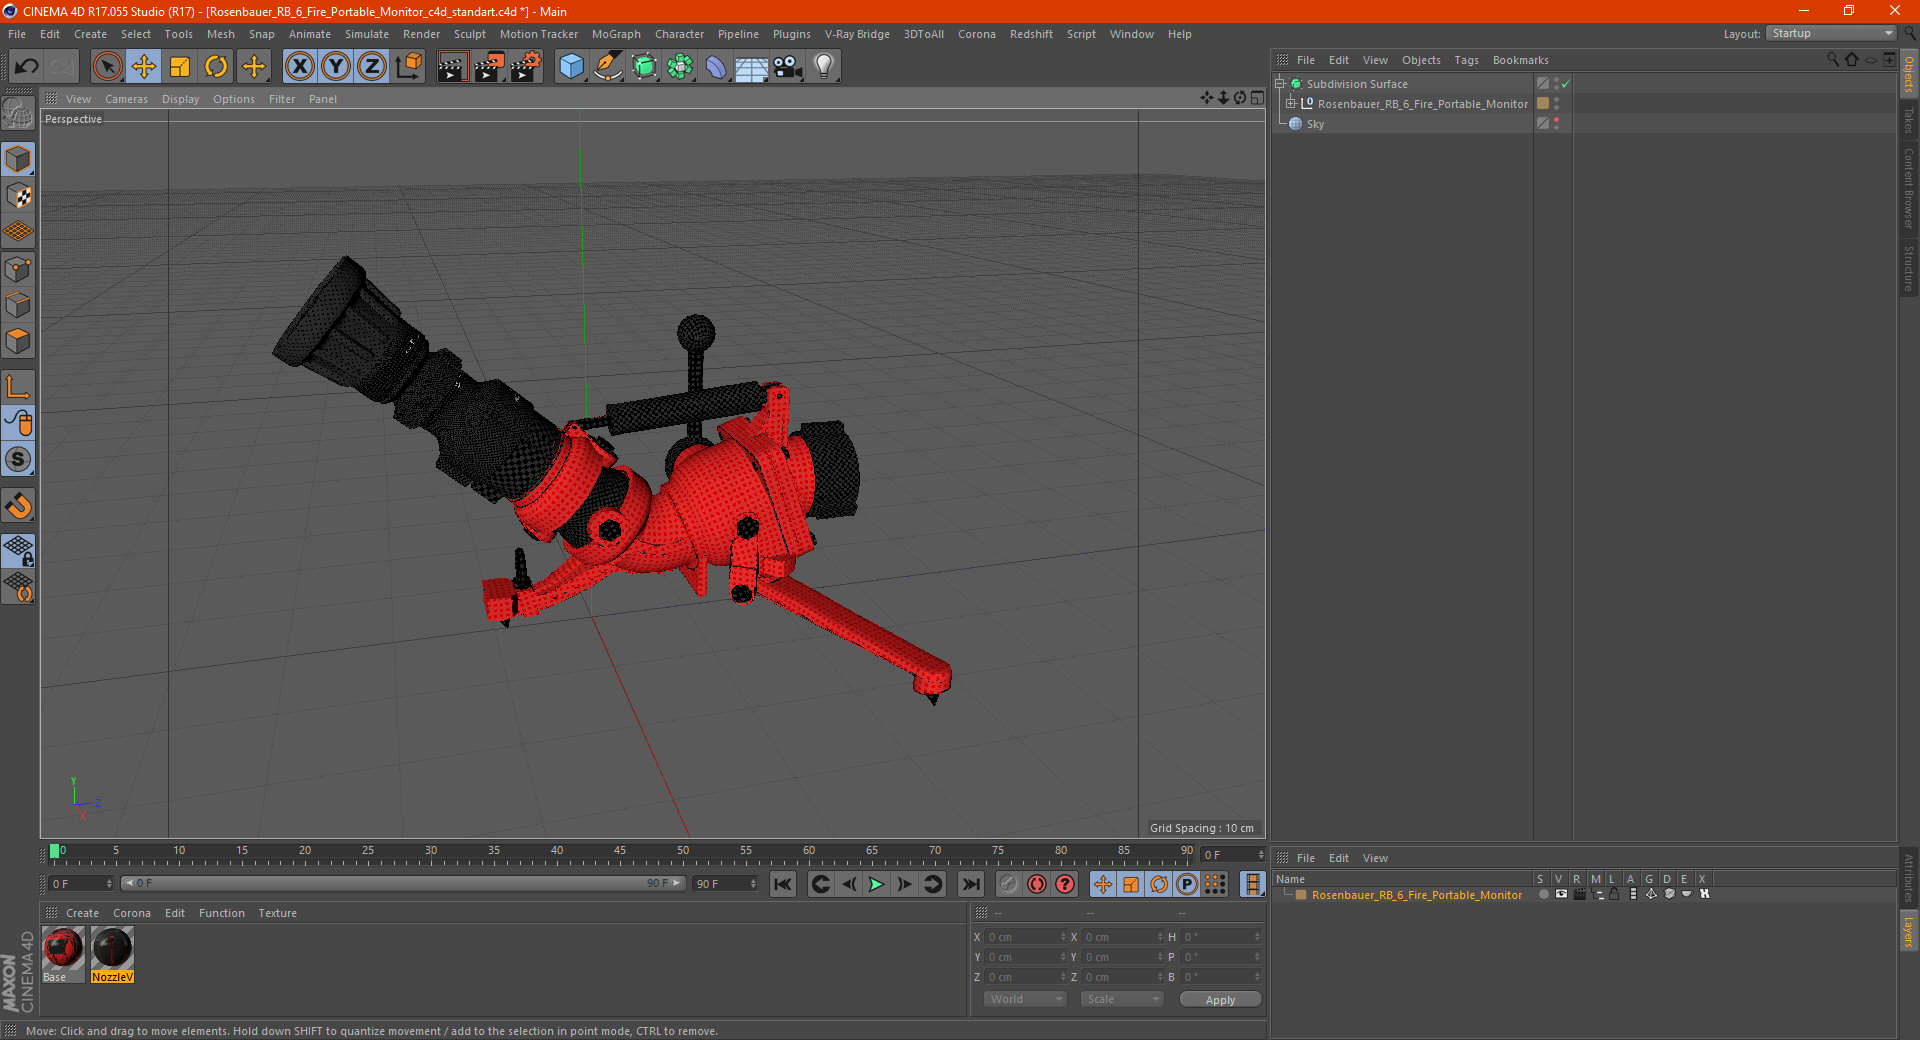Select the Sky object
Screen dimensions: 1920x1040
pyautogui.click(x=1315, y=124)
